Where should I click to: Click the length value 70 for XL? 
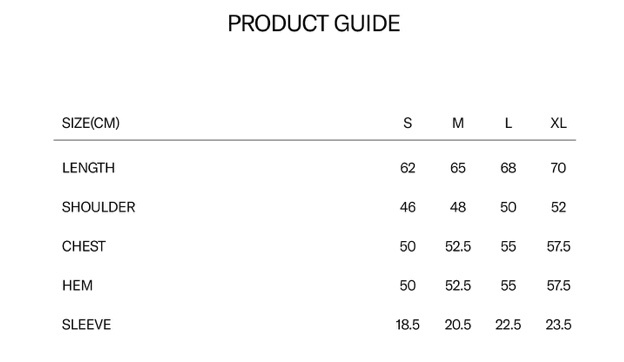click(558, 168)
